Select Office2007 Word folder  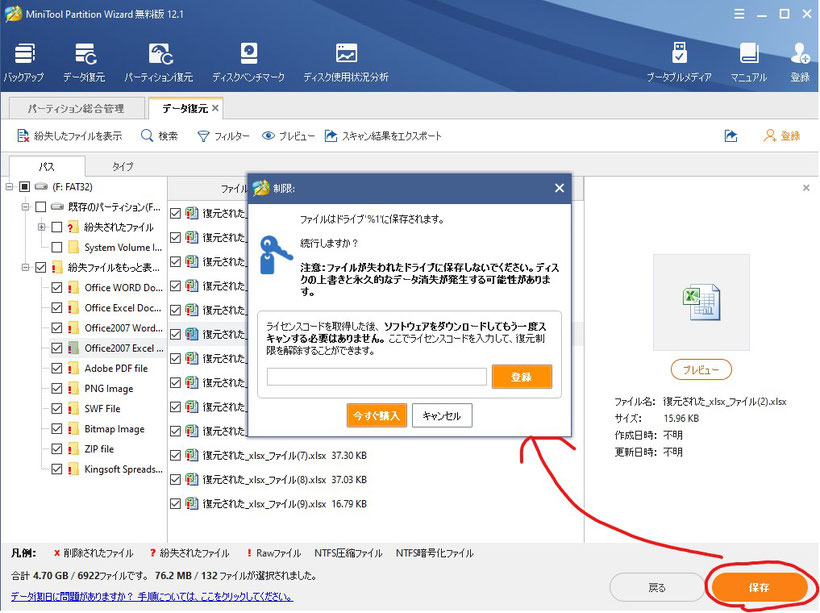tap(123, 328)
